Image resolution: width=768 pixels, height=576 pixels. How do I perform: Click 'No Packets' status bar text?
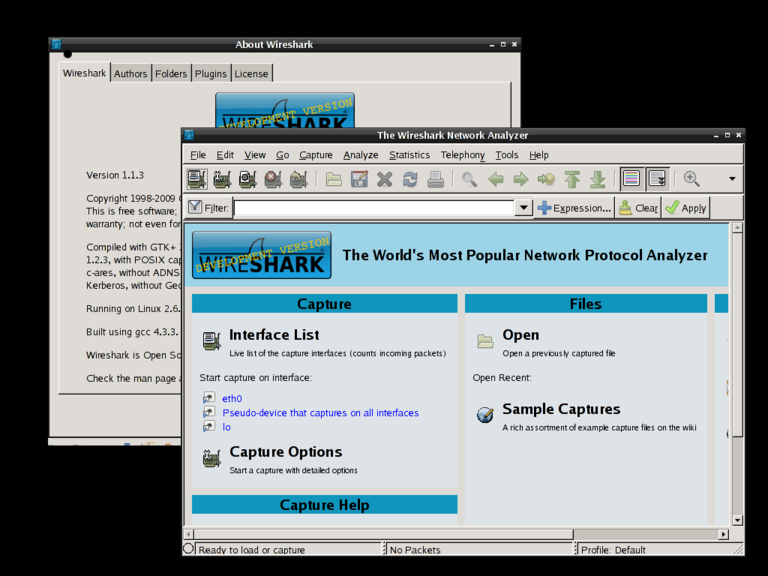click(x=415, y=550)
